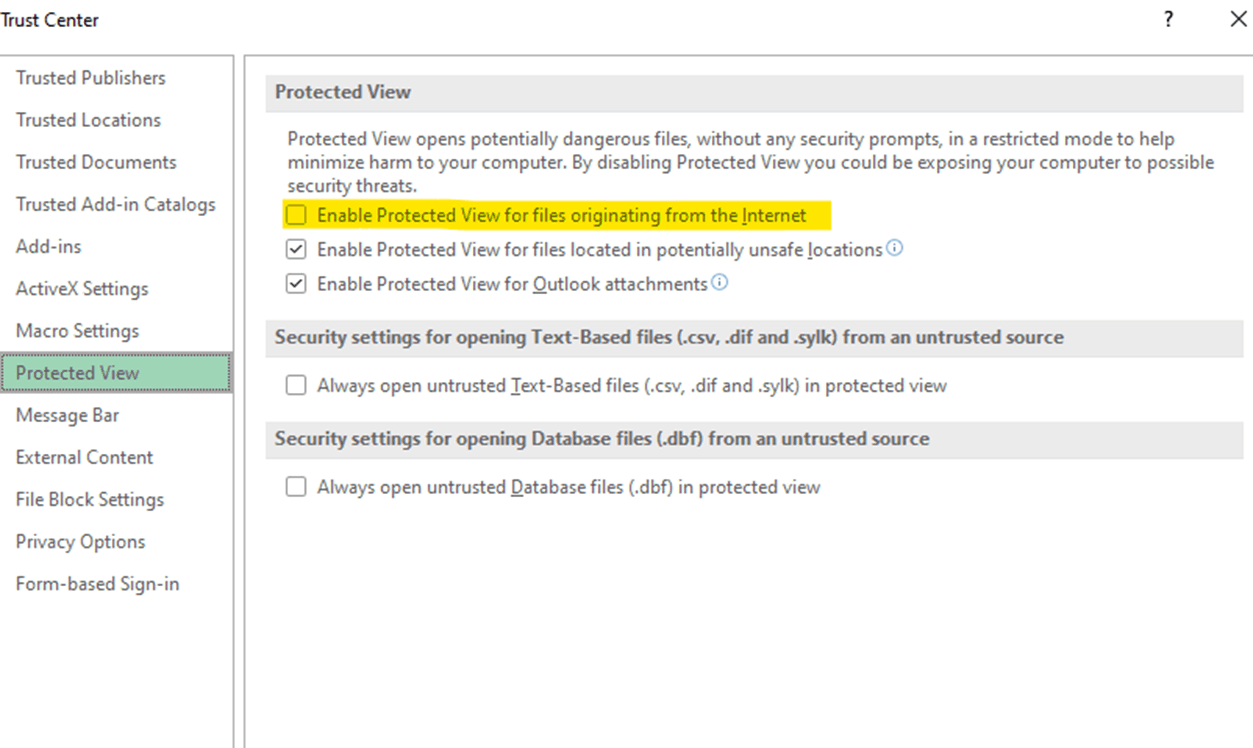This screenshot has width=1253, height=748.
Task: Select Trusted Documents in sidebar
Action: [x=96, y=162]
